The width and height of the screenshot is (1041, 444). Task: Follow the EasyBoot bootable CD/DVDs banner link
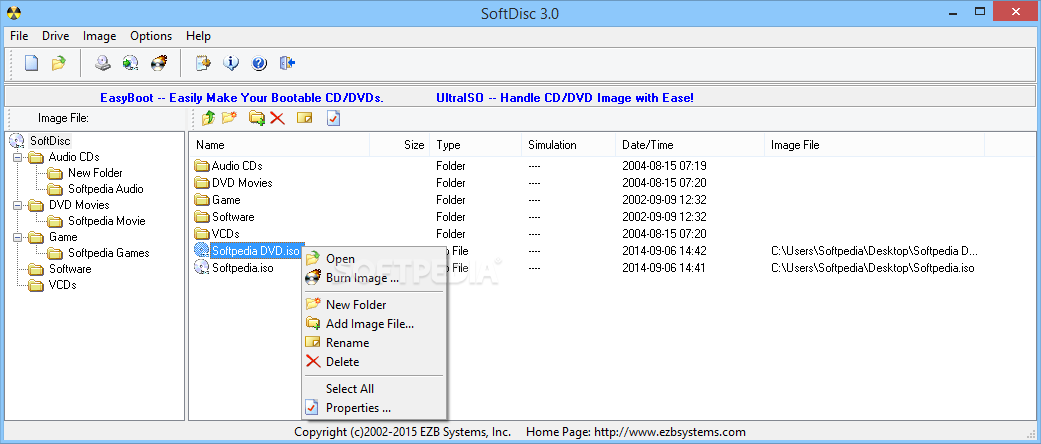click(x=242, y=98)
